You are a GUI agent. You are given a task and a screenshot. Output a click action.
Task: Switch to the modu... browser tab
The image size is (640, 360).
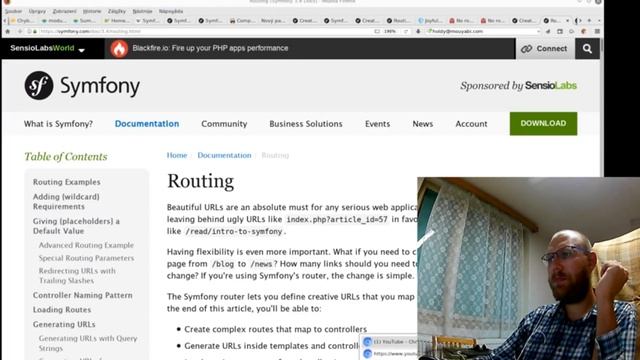pos(54,20)
